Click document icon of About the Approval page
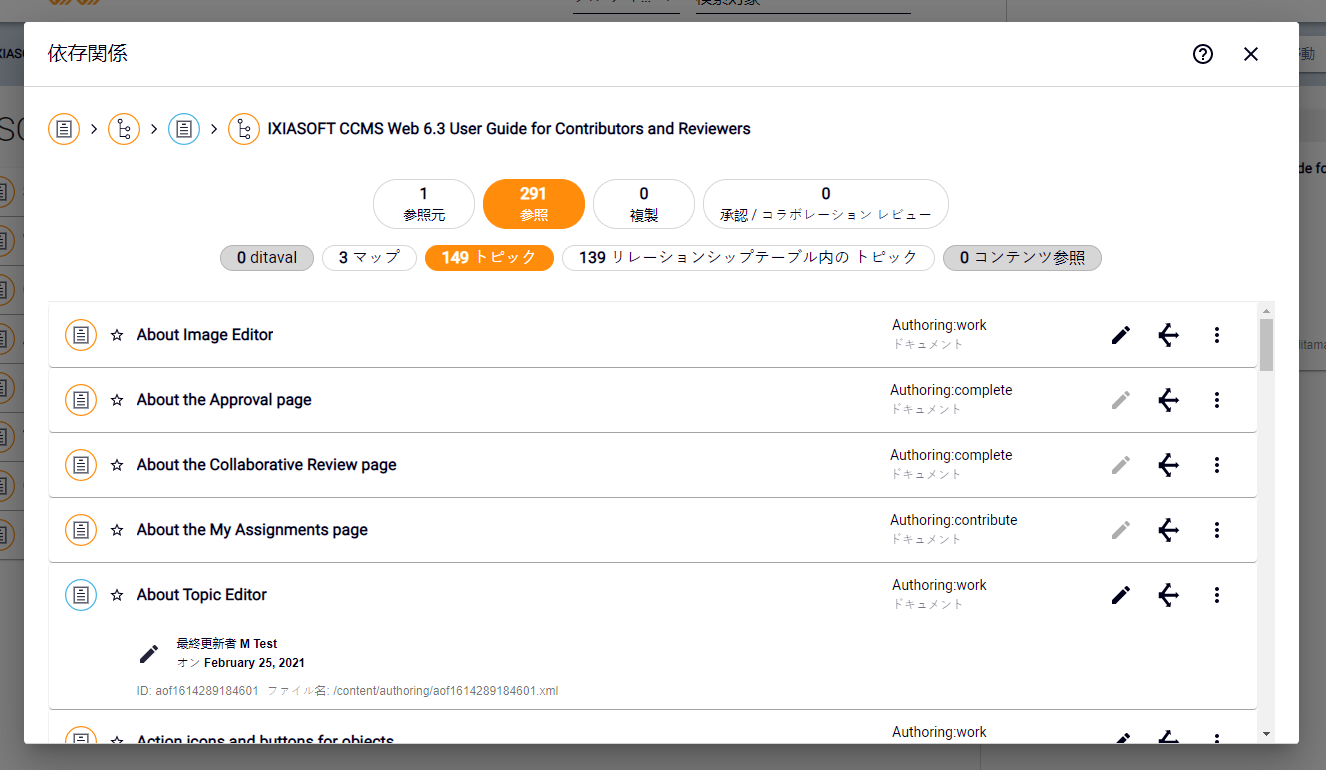The image size is (1326, 770). pos(81,400)
